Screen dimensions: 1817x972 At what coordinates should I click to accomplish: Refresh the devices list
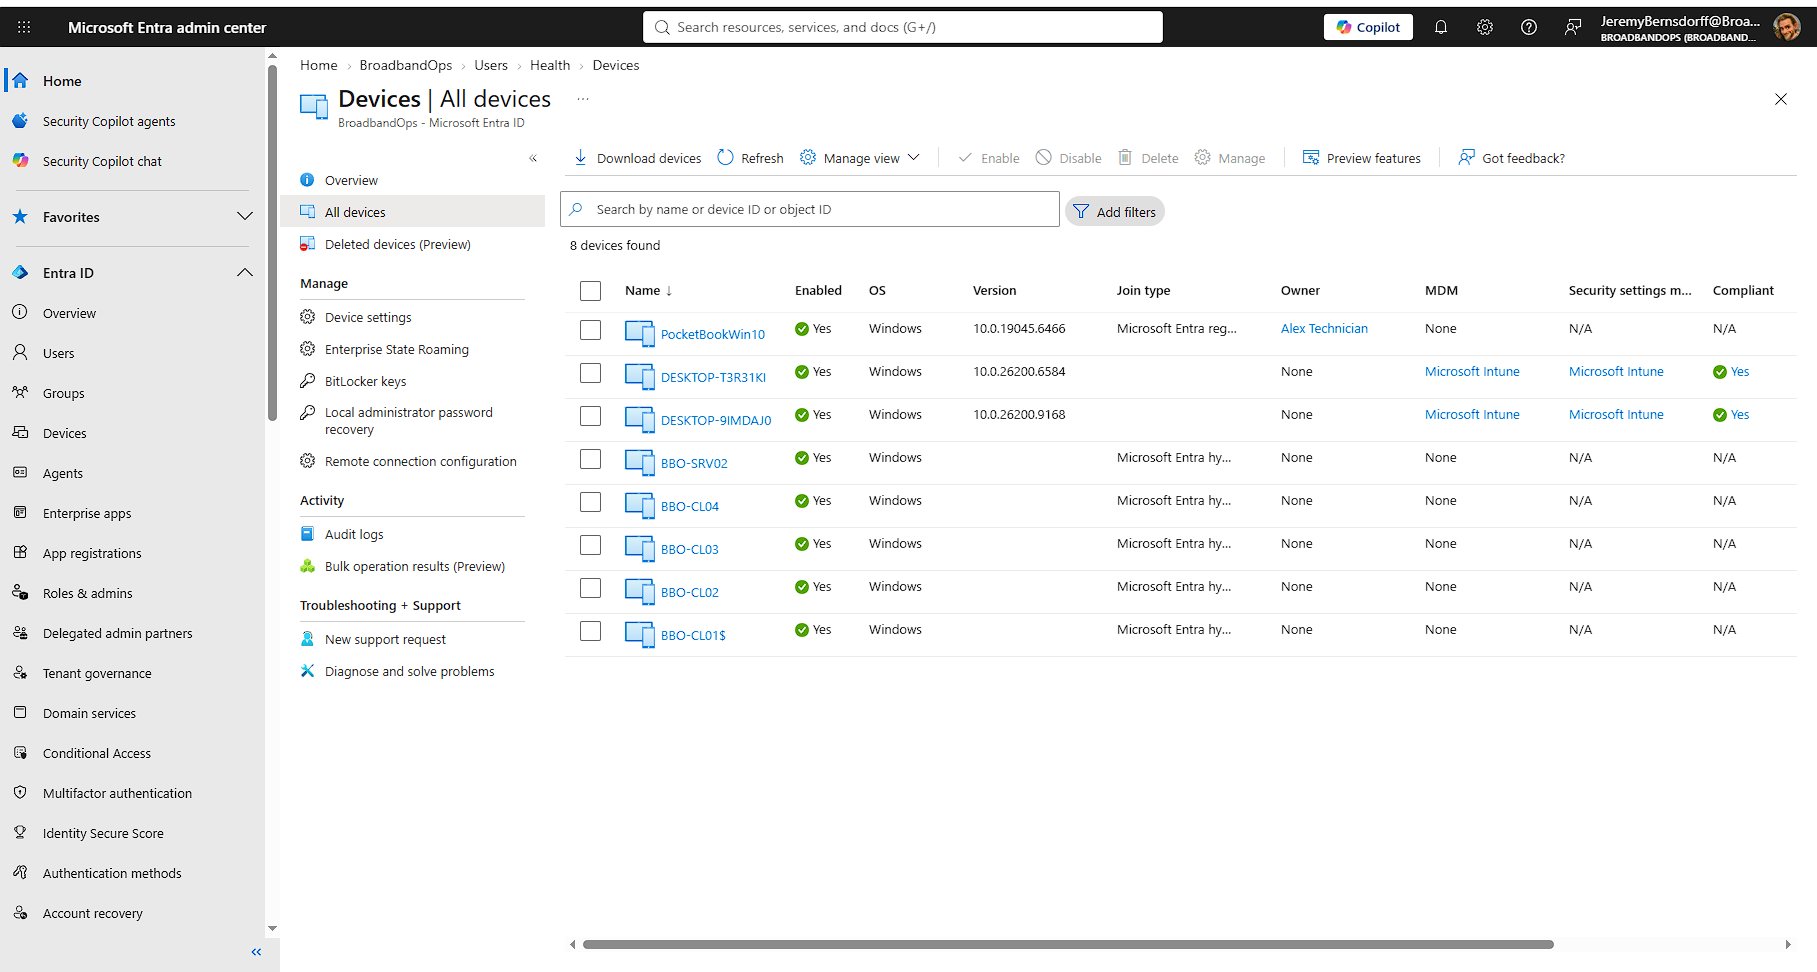click(750, 158)
